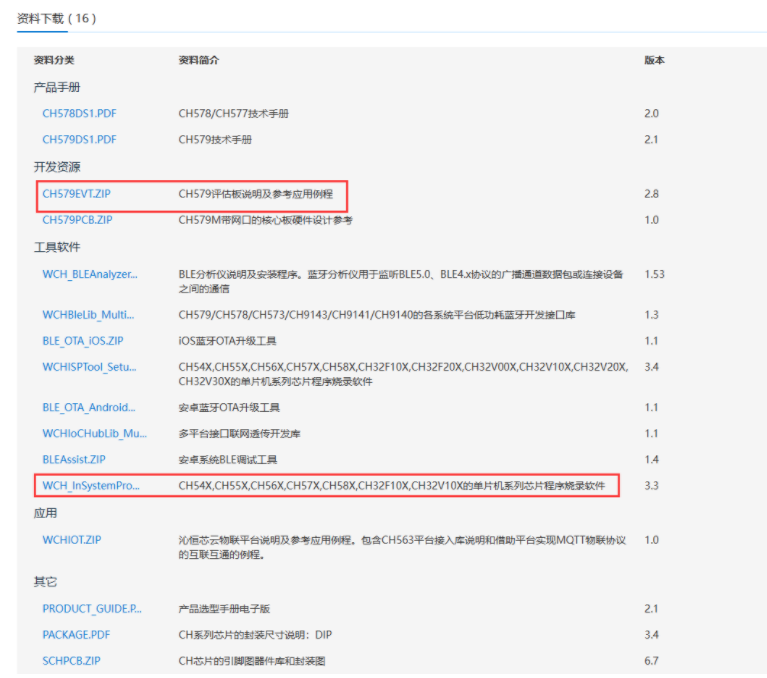Click version 6.7 of SCHPCB.ZIP row
The width and height of the screenshot is (767, 678).
click(x=651, y=661)
